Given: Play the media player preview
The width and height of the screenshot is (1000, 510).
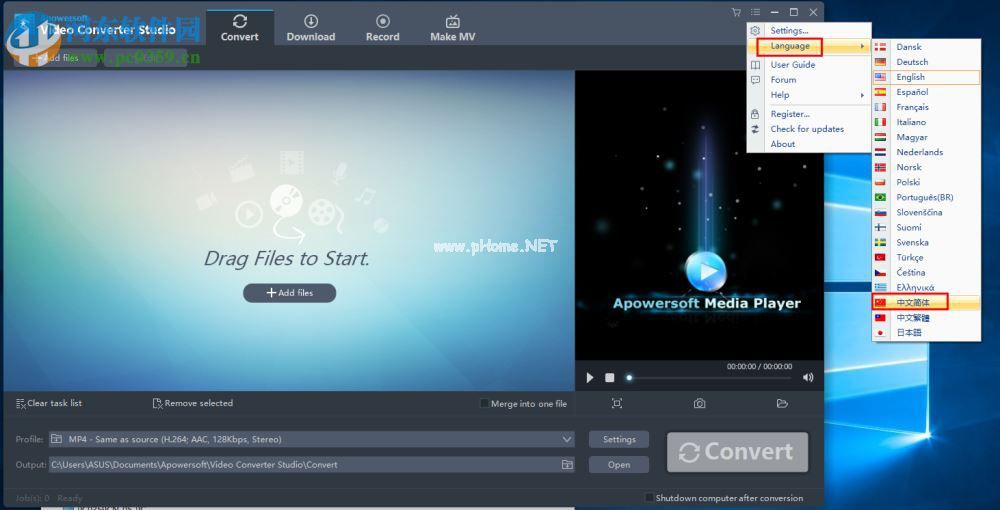Looking at the screenshot, I should [589, 378].
